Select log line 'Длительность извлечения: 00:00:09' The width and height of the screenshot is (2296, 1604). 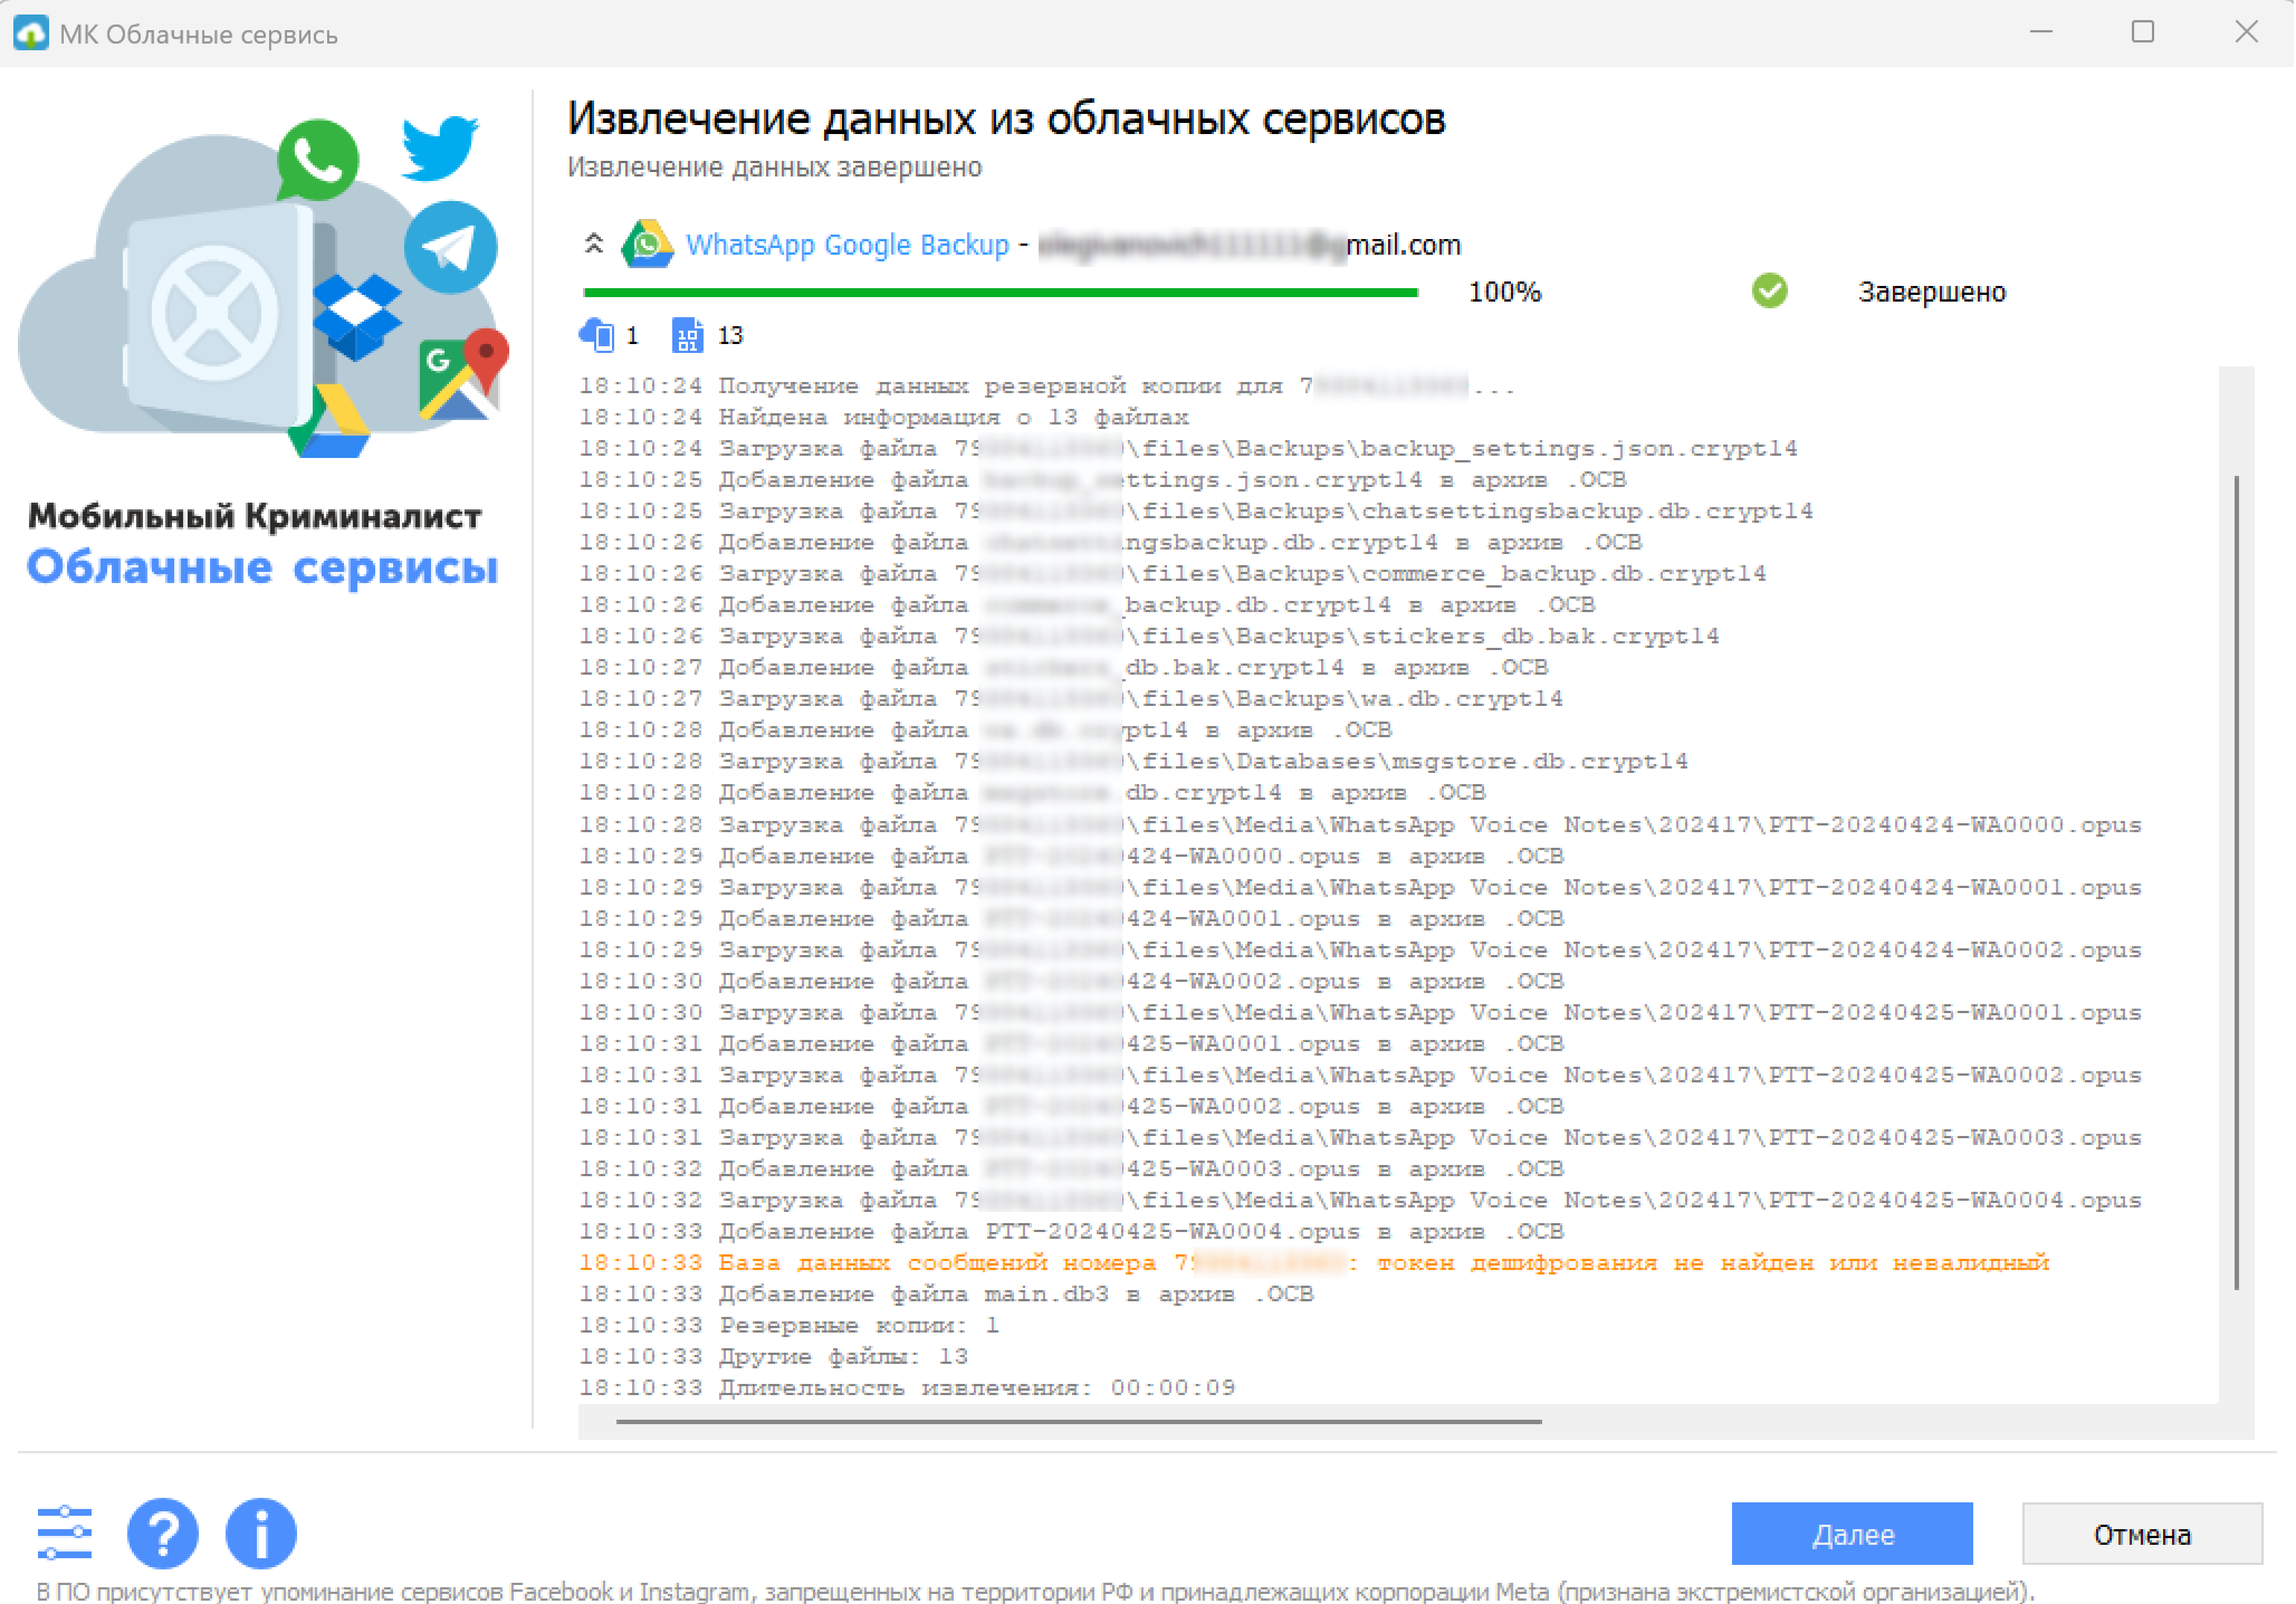(x=907, y=1388)
